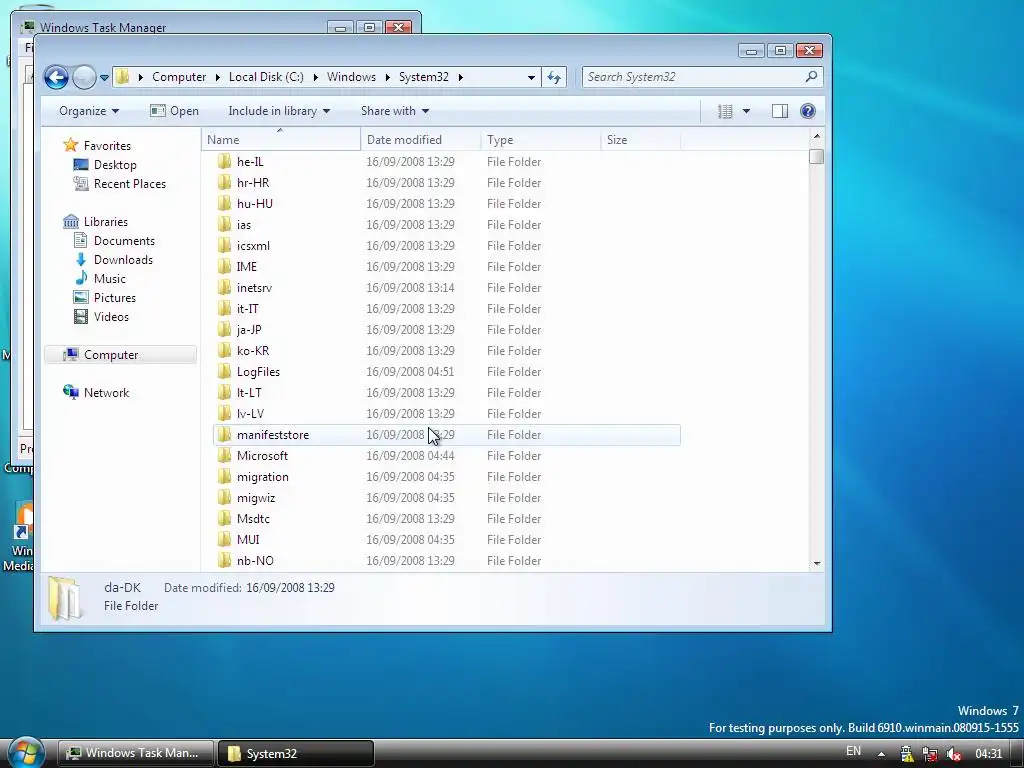Focus the Search System32 field

(702, 77)
